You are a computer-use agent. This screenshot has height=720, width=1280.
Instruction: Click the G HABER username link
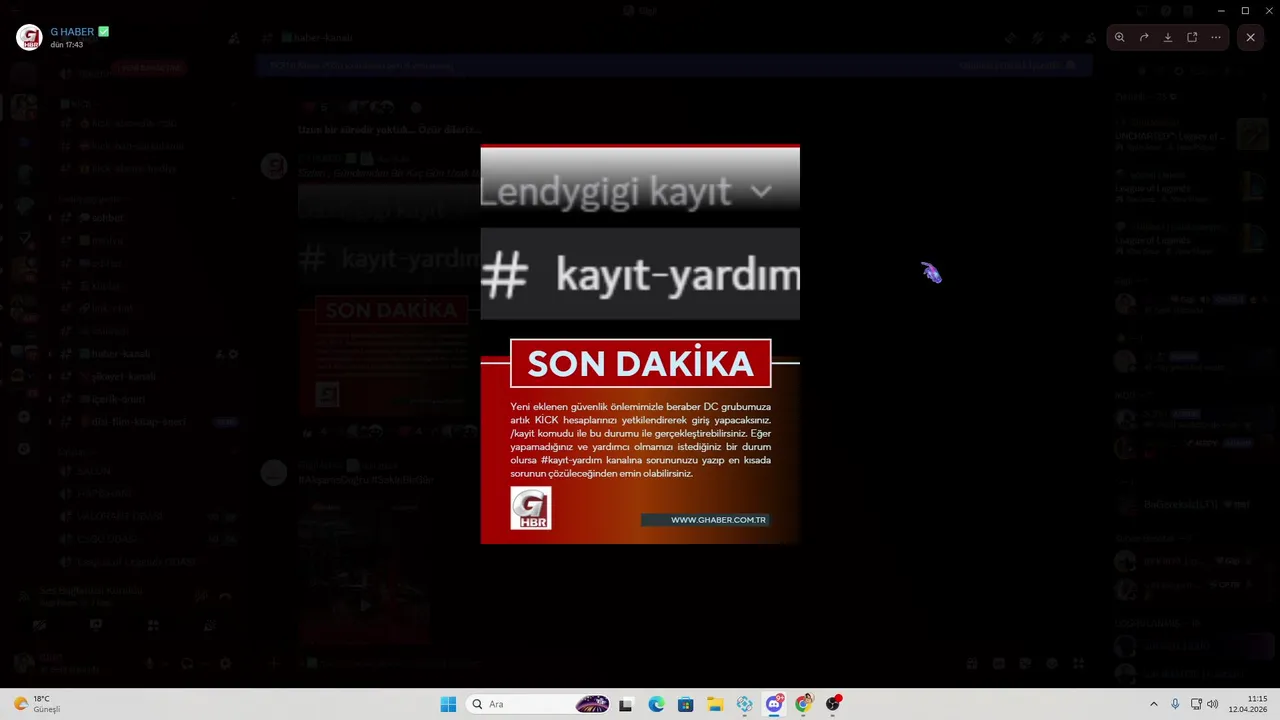click(72, 32)
